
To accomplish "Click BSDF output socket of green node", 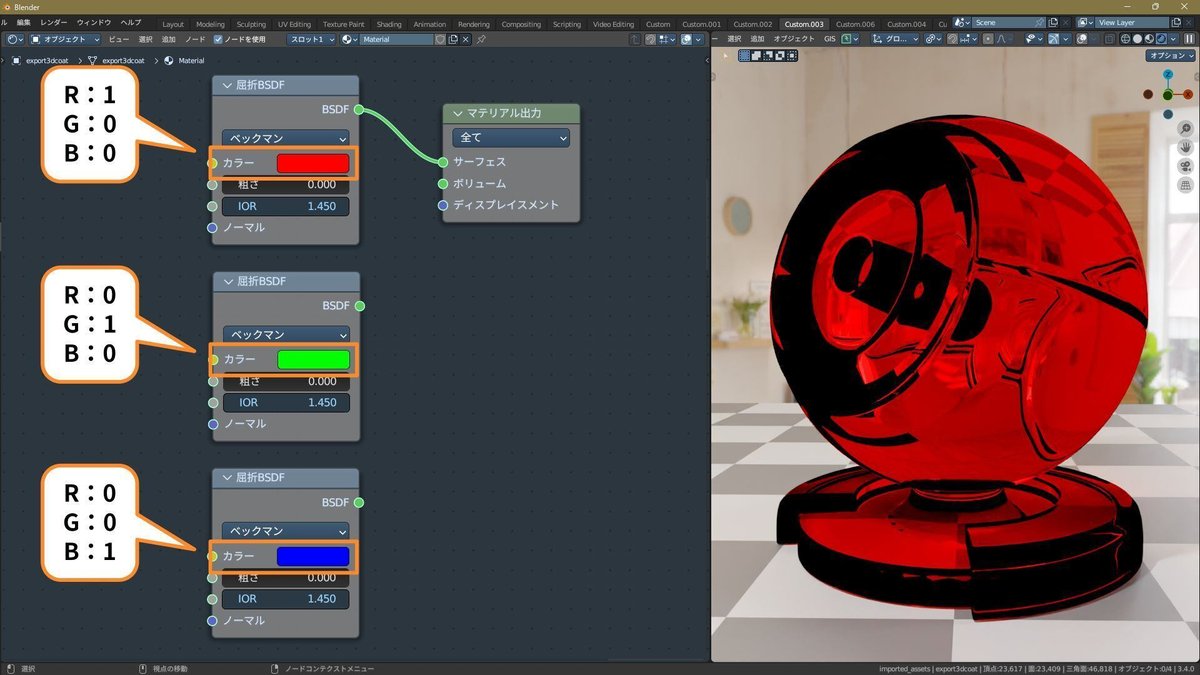I will (360, 305).
